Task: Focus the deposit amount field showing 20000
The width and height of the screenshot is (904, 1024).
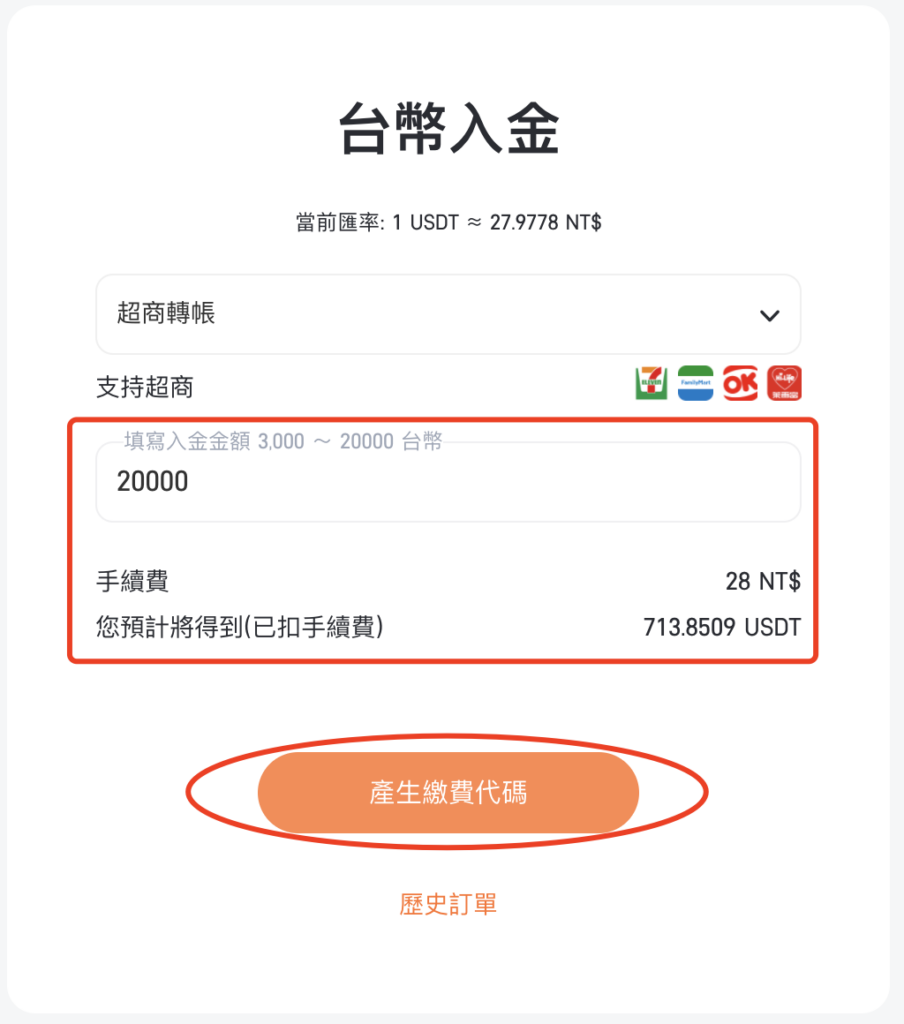Action: tap(448, 482)
